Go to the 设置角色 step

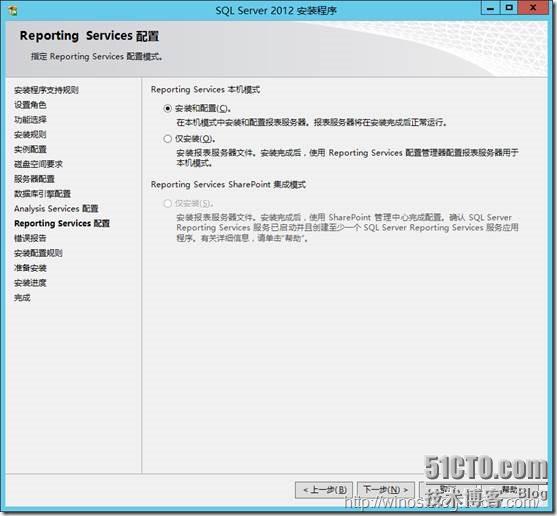tap(30, 105)
